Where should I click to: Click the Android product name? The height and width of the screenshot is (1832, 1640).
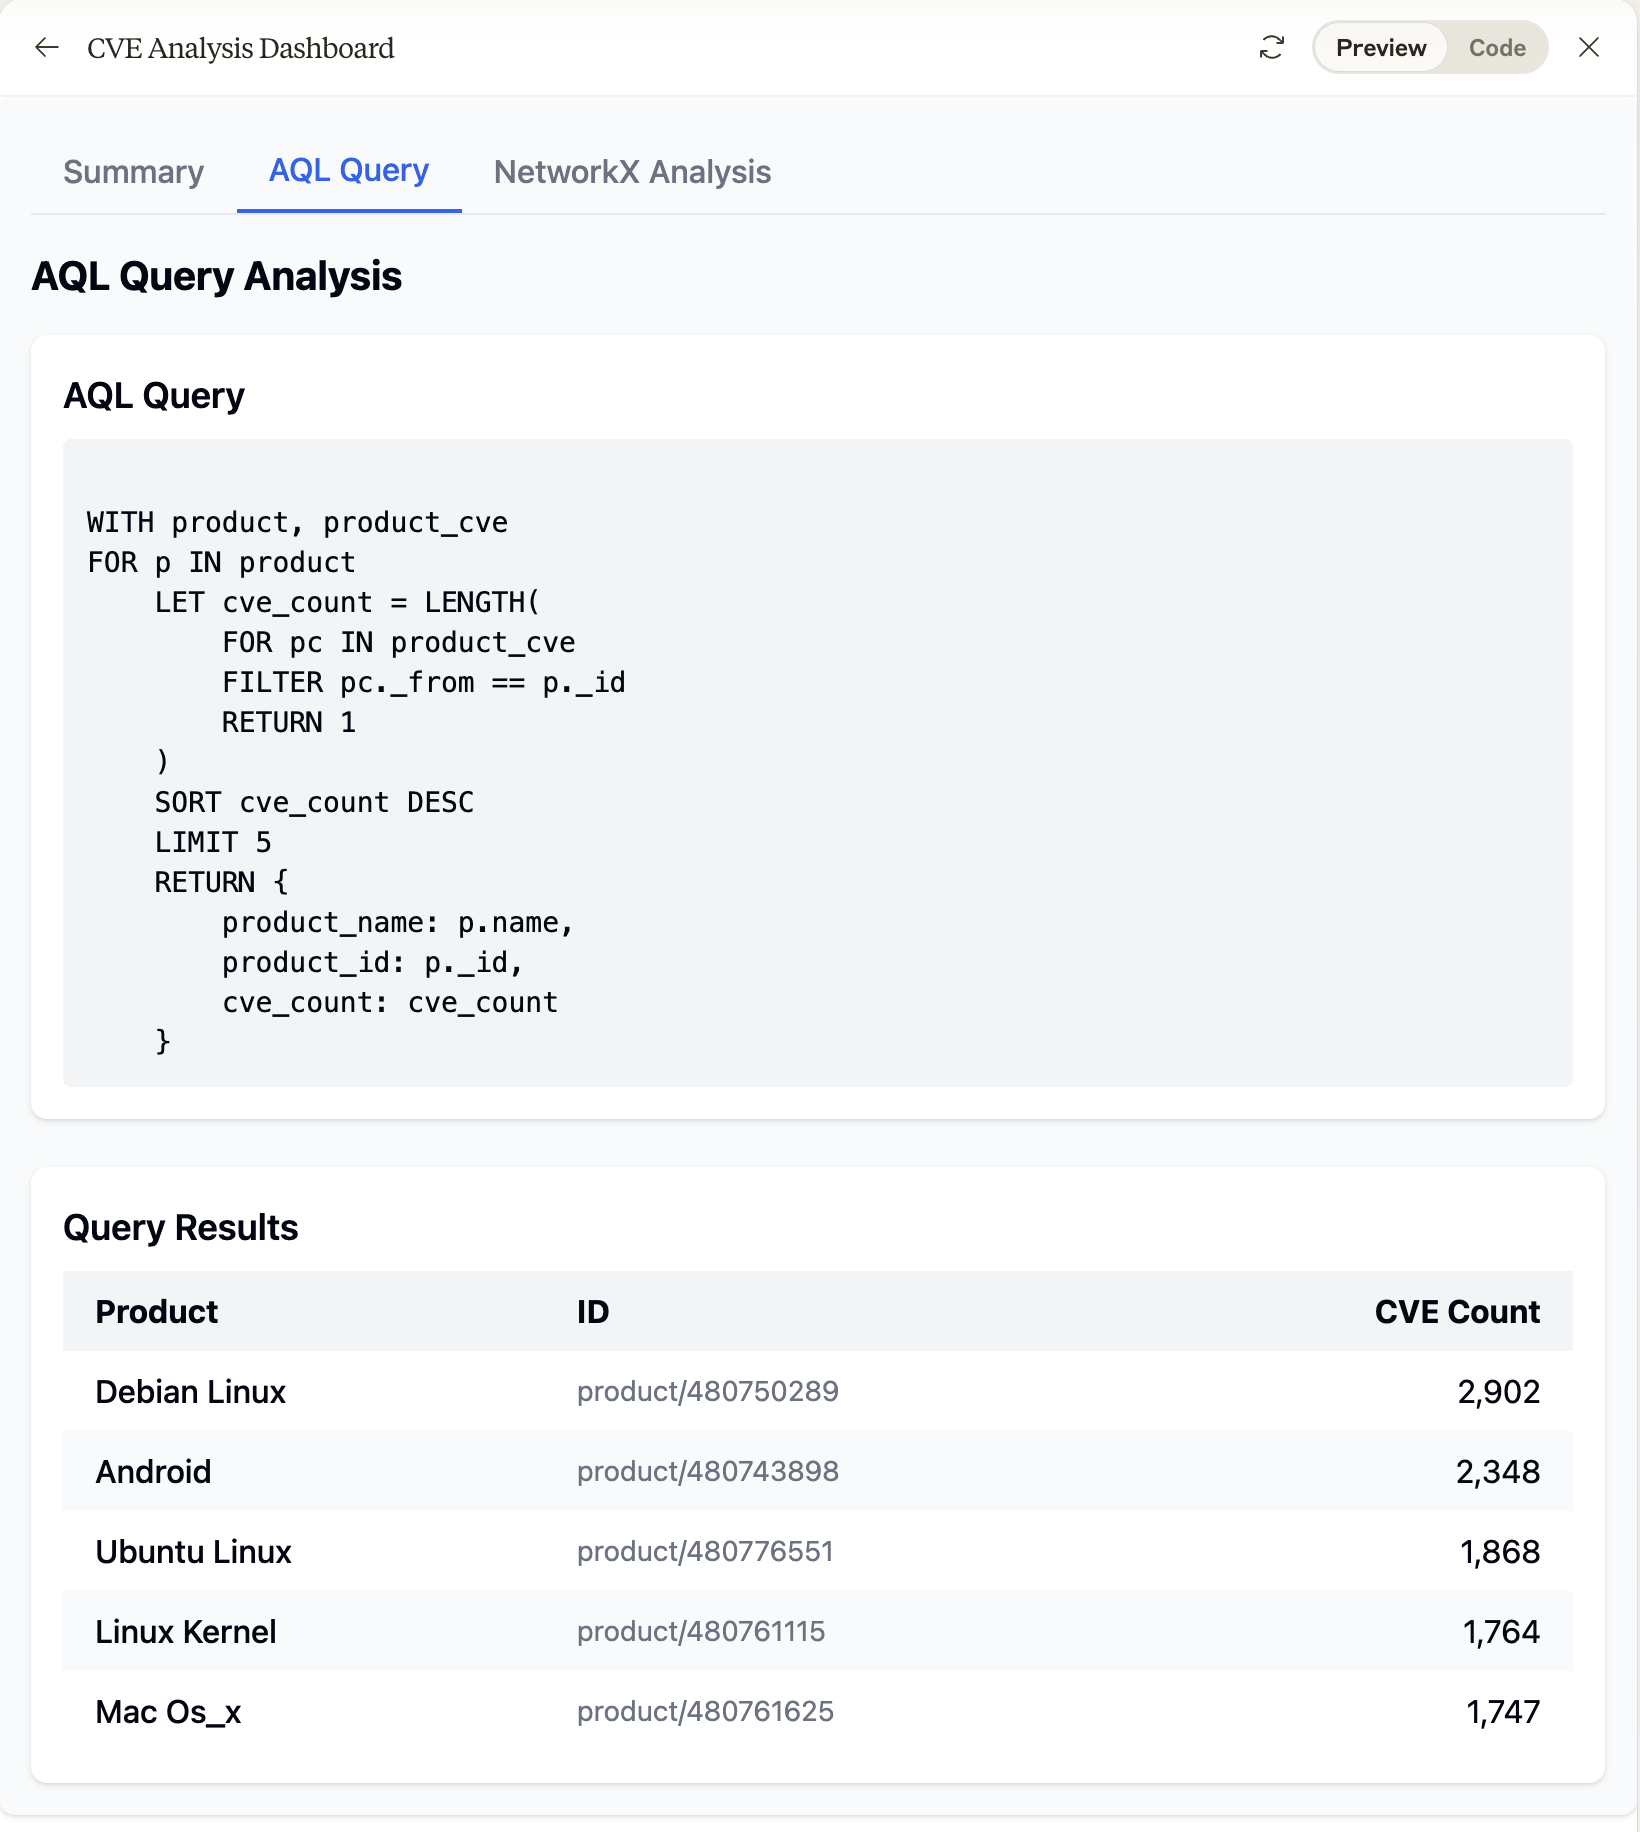153,1471
